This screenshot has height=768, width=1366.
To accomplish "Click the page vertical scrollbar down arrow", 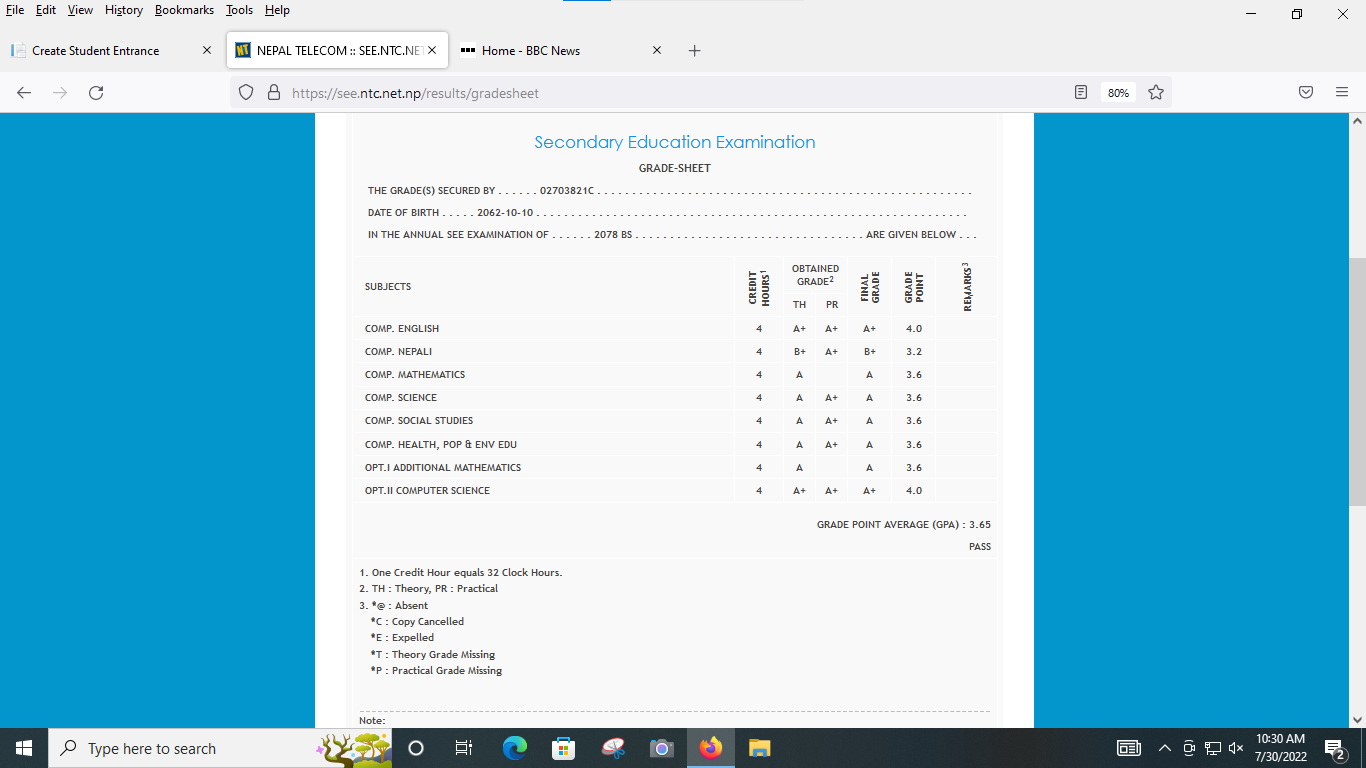I will pos(1357,719).
